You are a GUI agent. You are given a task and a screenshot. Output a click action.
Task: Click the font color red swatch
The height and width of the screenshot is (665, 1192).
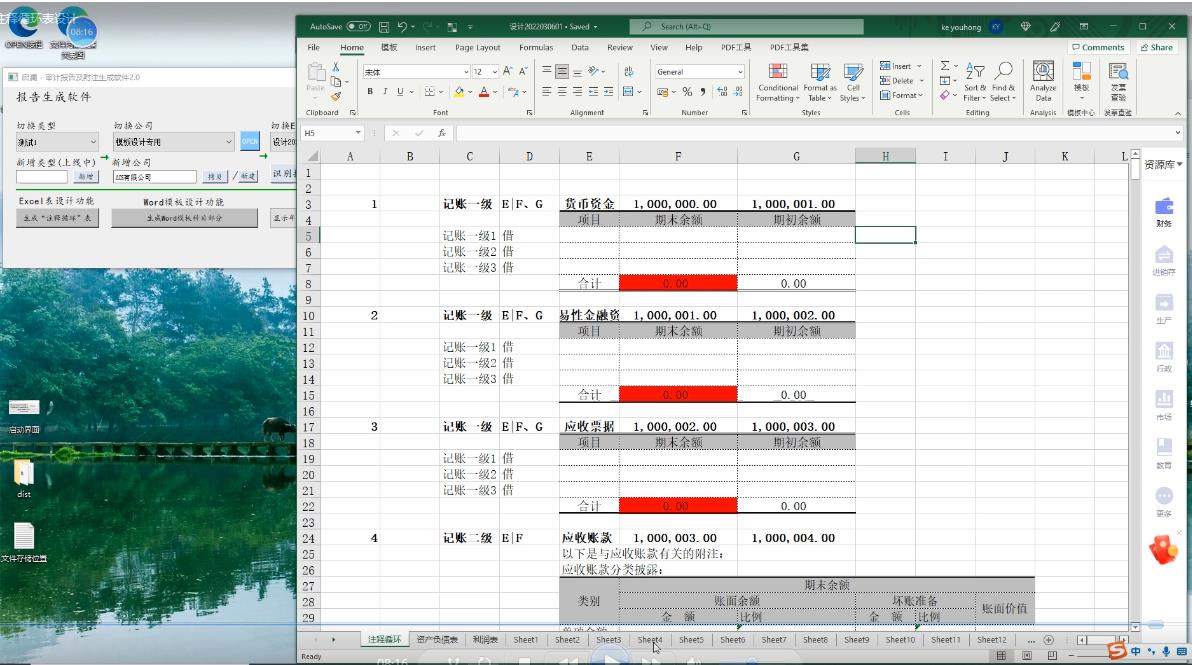[x=484, y=92]
